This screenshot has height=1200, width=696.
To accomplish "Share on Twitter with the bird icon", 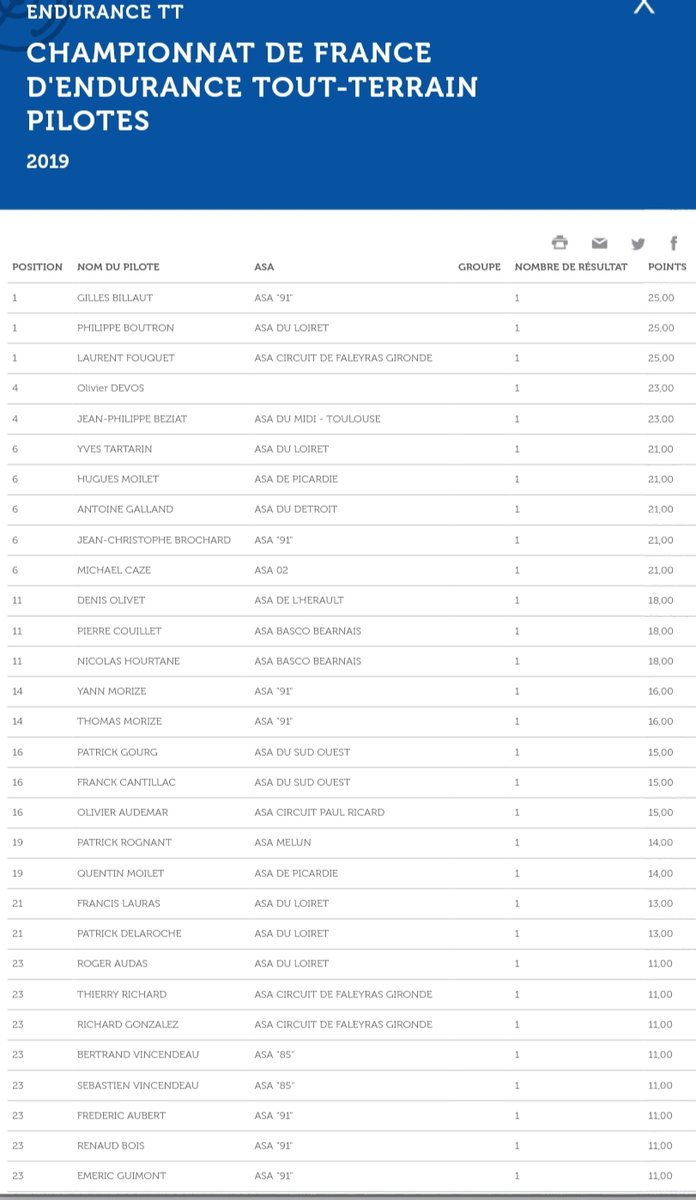I will 638,243.
